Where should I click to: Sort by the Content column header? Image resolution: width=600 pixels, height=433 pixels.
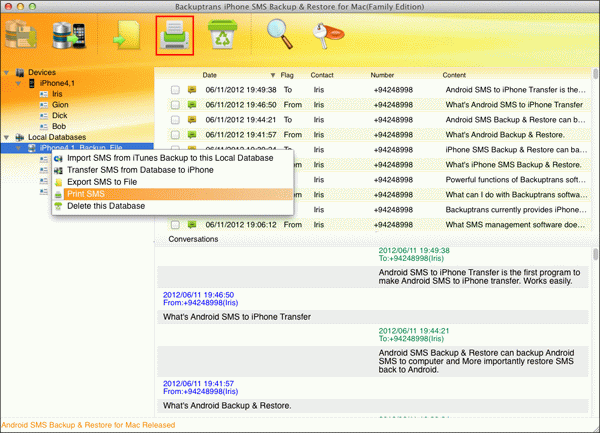click(x=454, y=75)
